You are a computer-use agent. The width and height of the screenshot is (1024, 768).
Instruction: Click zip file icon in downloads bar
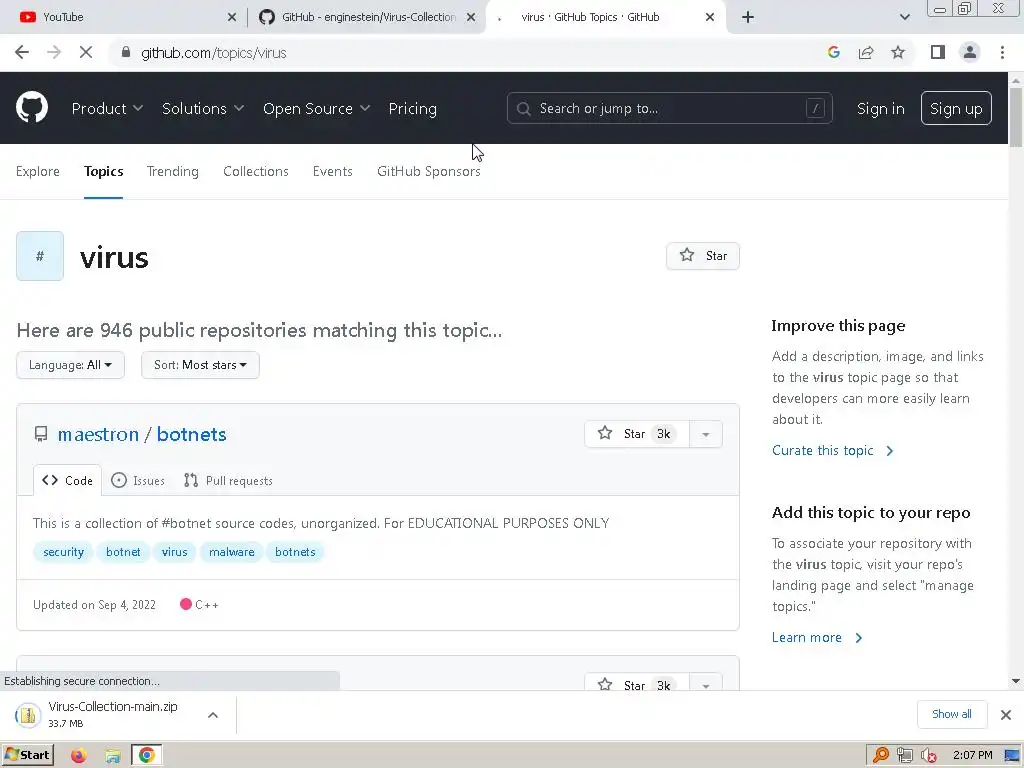coord(27,715)
